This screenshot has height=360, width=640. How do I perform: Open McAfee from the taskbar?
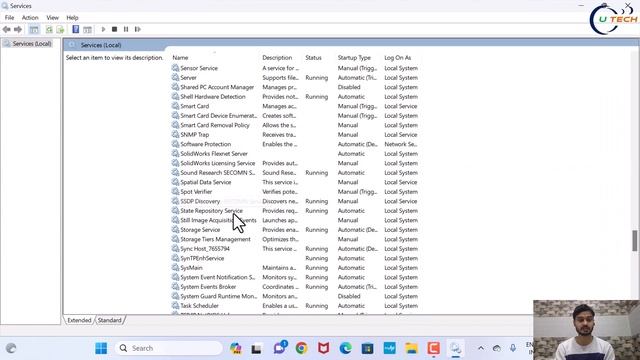324,348
